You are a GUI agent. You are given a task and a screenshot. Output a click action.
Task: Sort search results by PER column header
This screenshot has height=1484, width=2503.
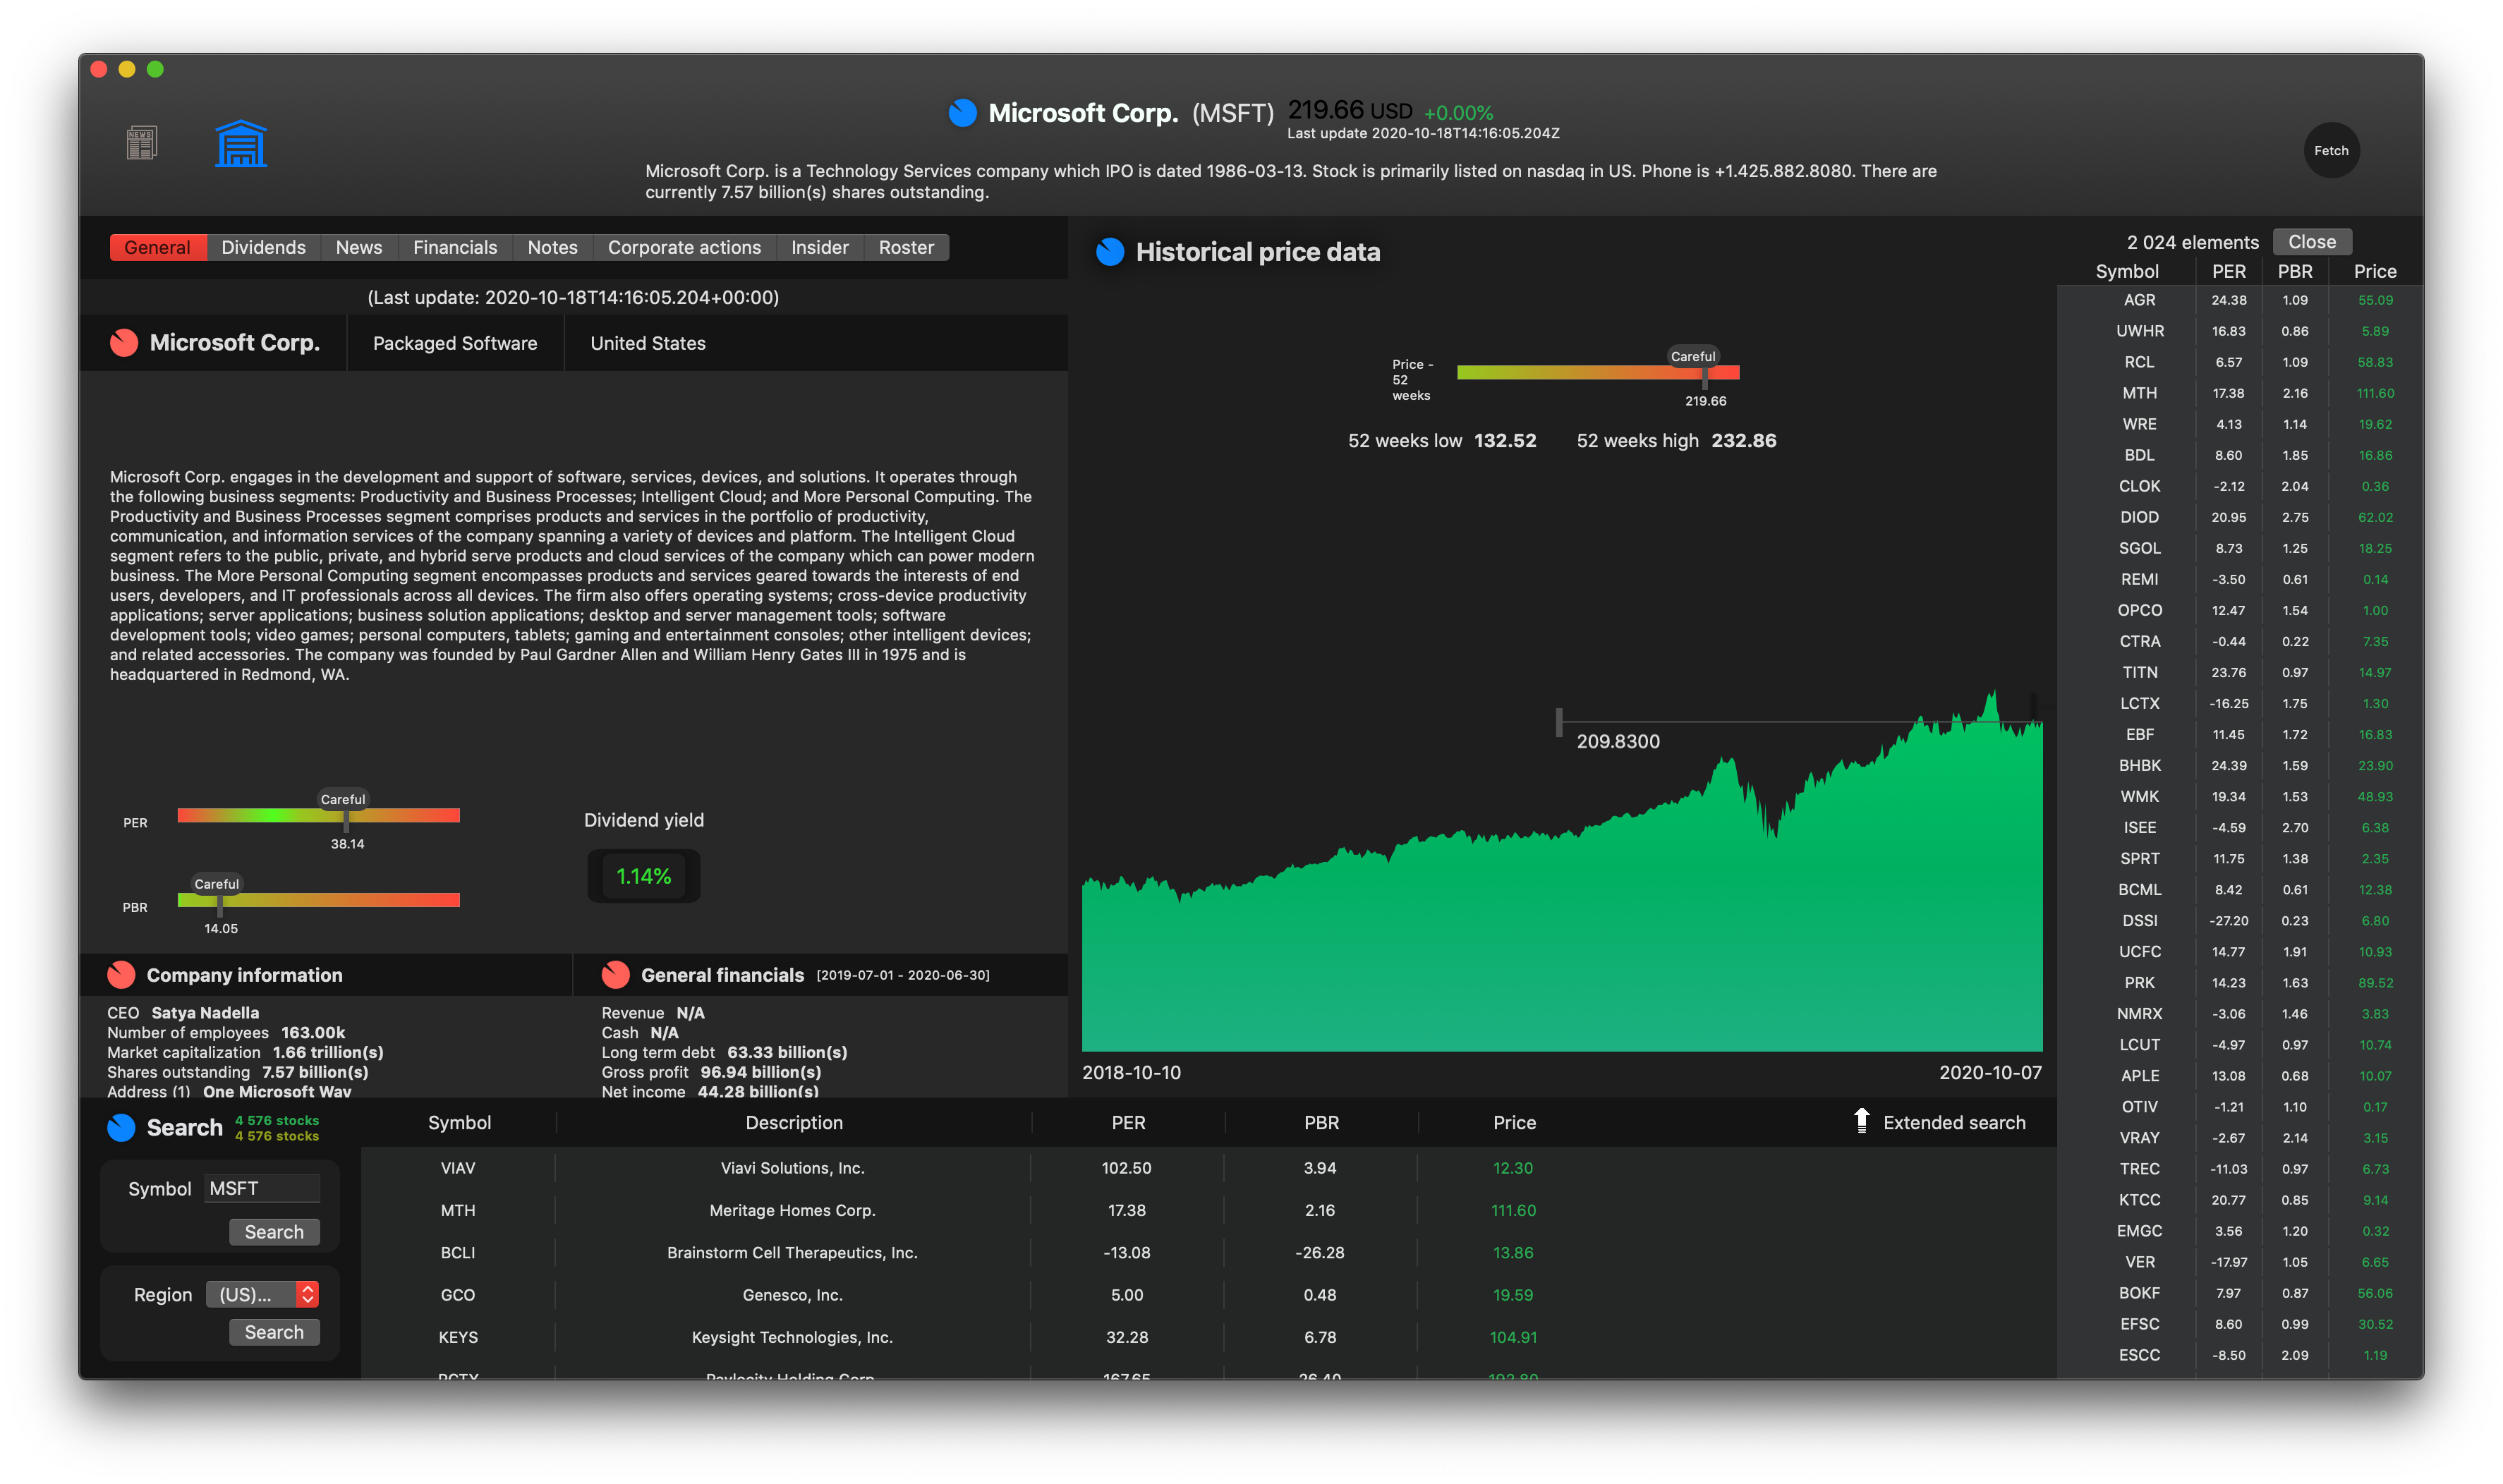(x=1128, y=1123)
